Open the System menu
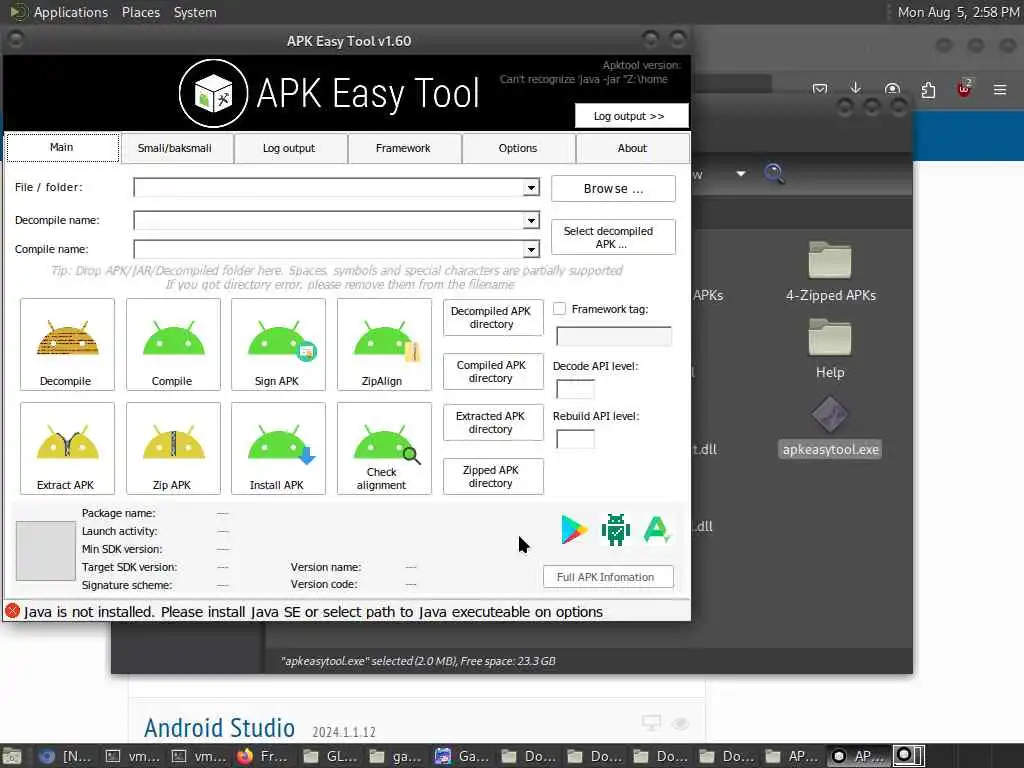This screenshot has width=1024, height=768. pyautogui.click(x=195, y=12)
